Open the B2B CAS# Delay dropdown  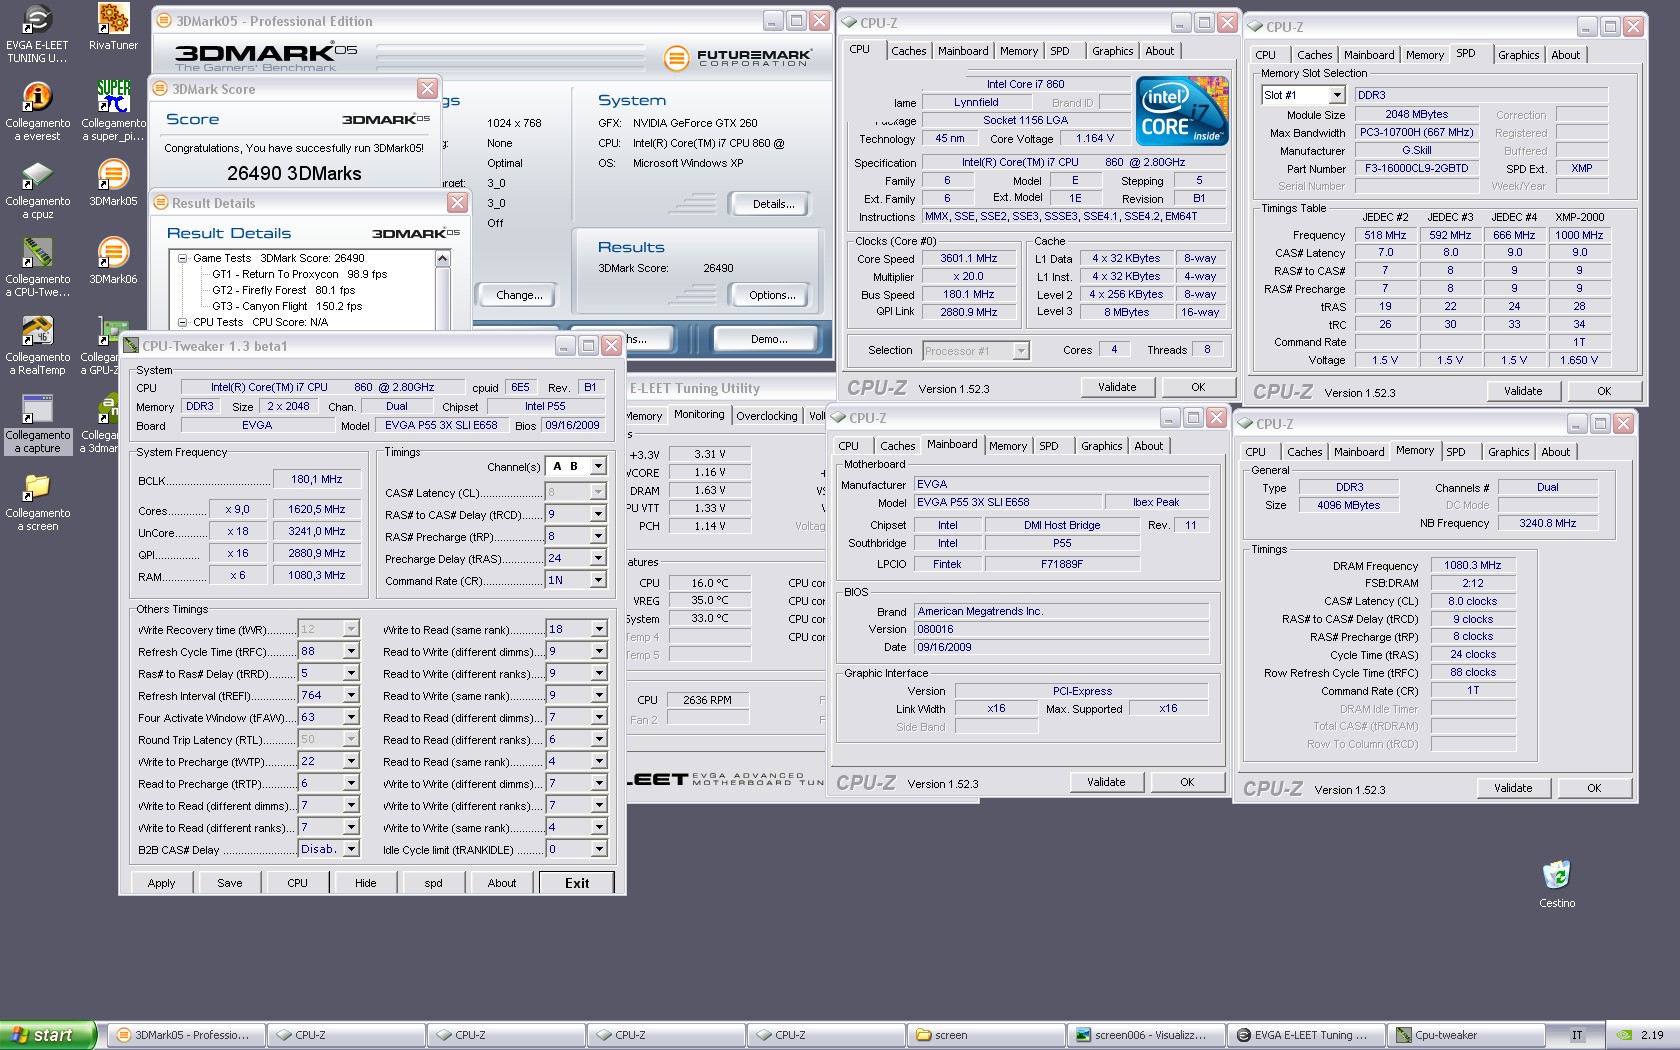click(x=351, y=849)
